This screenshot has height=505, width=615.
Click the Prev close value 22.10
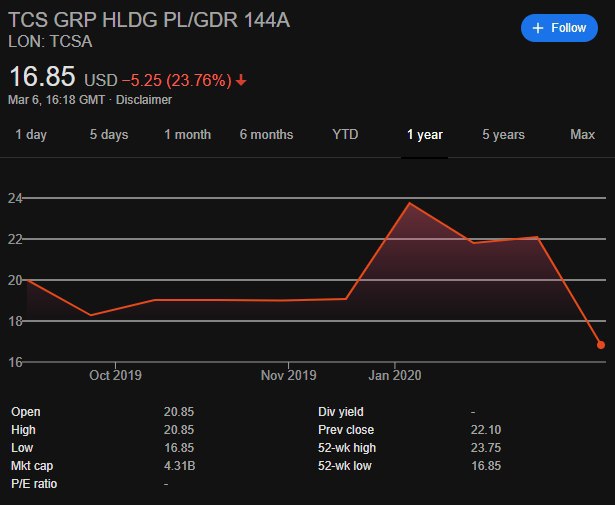coord(486,430)
